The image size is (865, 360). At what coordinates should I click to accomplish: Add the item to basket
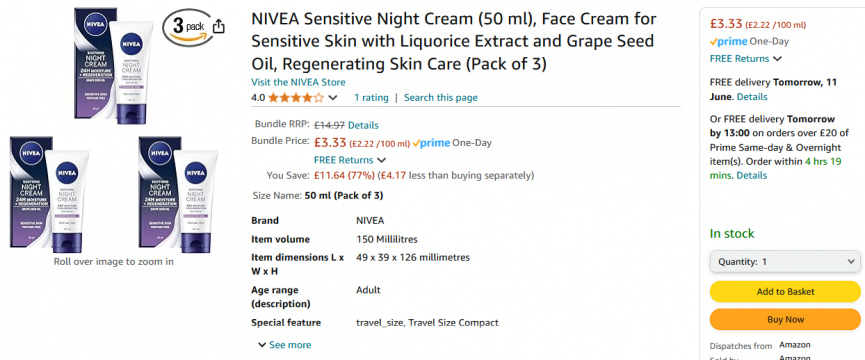(784, 292)
